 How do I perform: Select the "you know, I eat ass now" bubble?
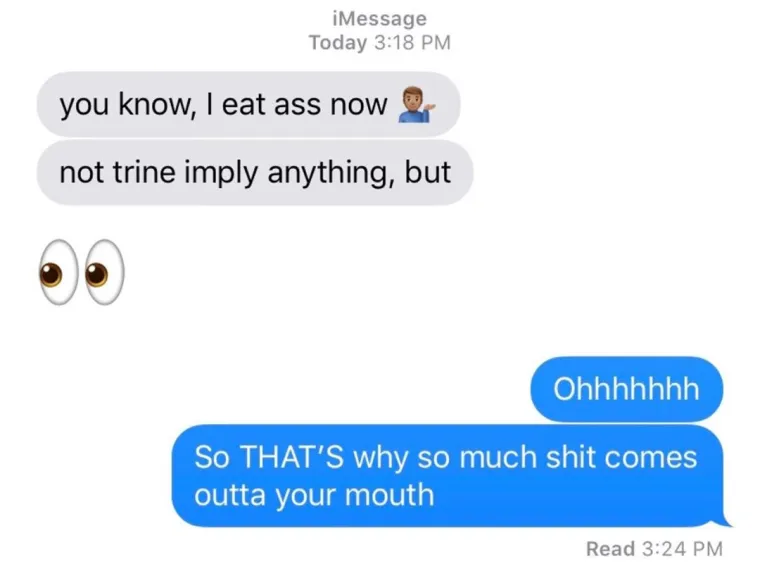click(x=248, y=104)
